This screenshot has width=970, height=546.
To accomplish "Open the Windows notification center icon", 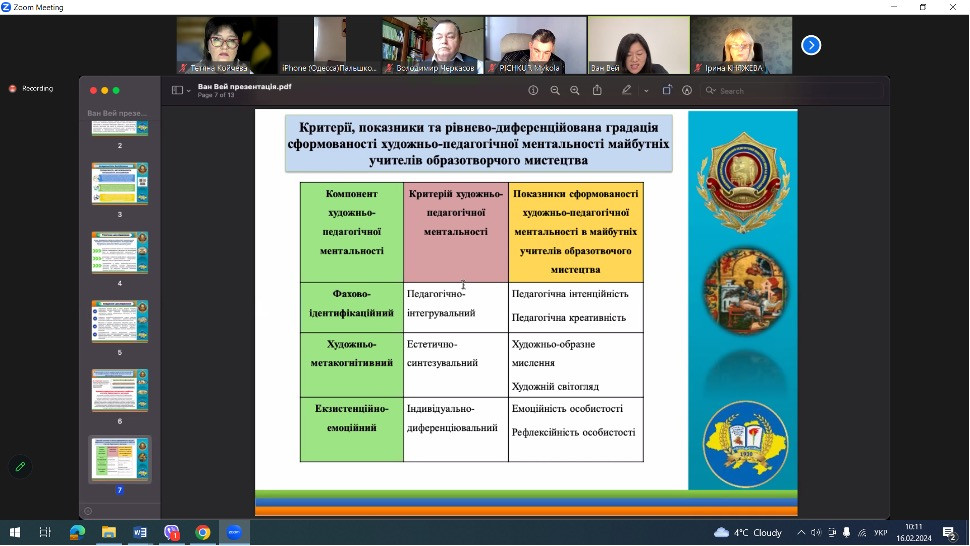I will pyautogui.click(x=950, y=532).
